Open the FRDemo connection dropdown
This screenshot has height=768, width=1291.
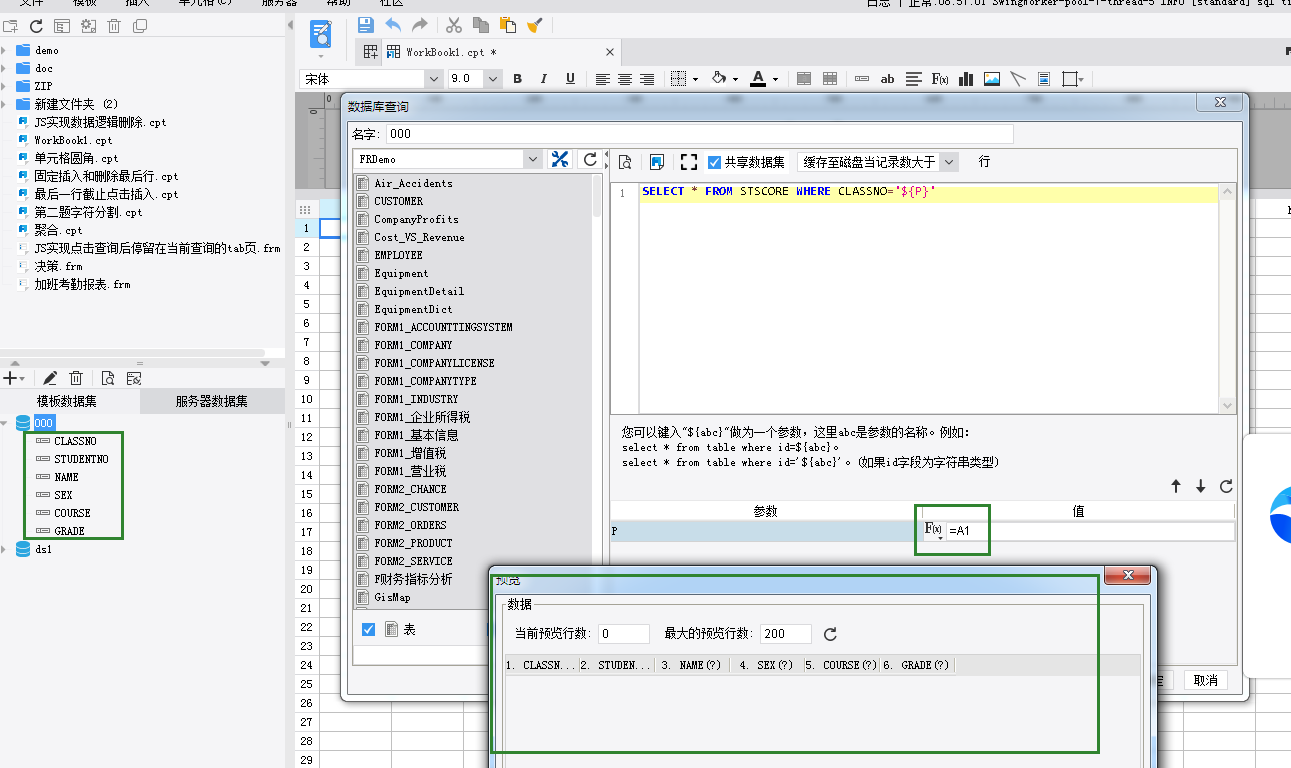pos(532,159)
